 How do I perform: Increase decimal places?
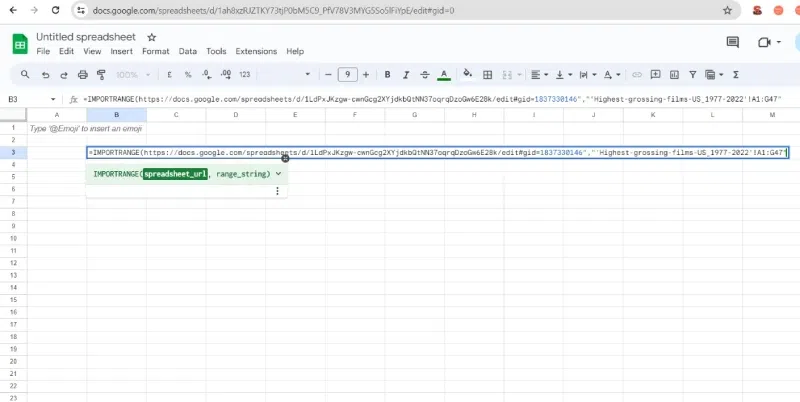(x=226, y=75)
